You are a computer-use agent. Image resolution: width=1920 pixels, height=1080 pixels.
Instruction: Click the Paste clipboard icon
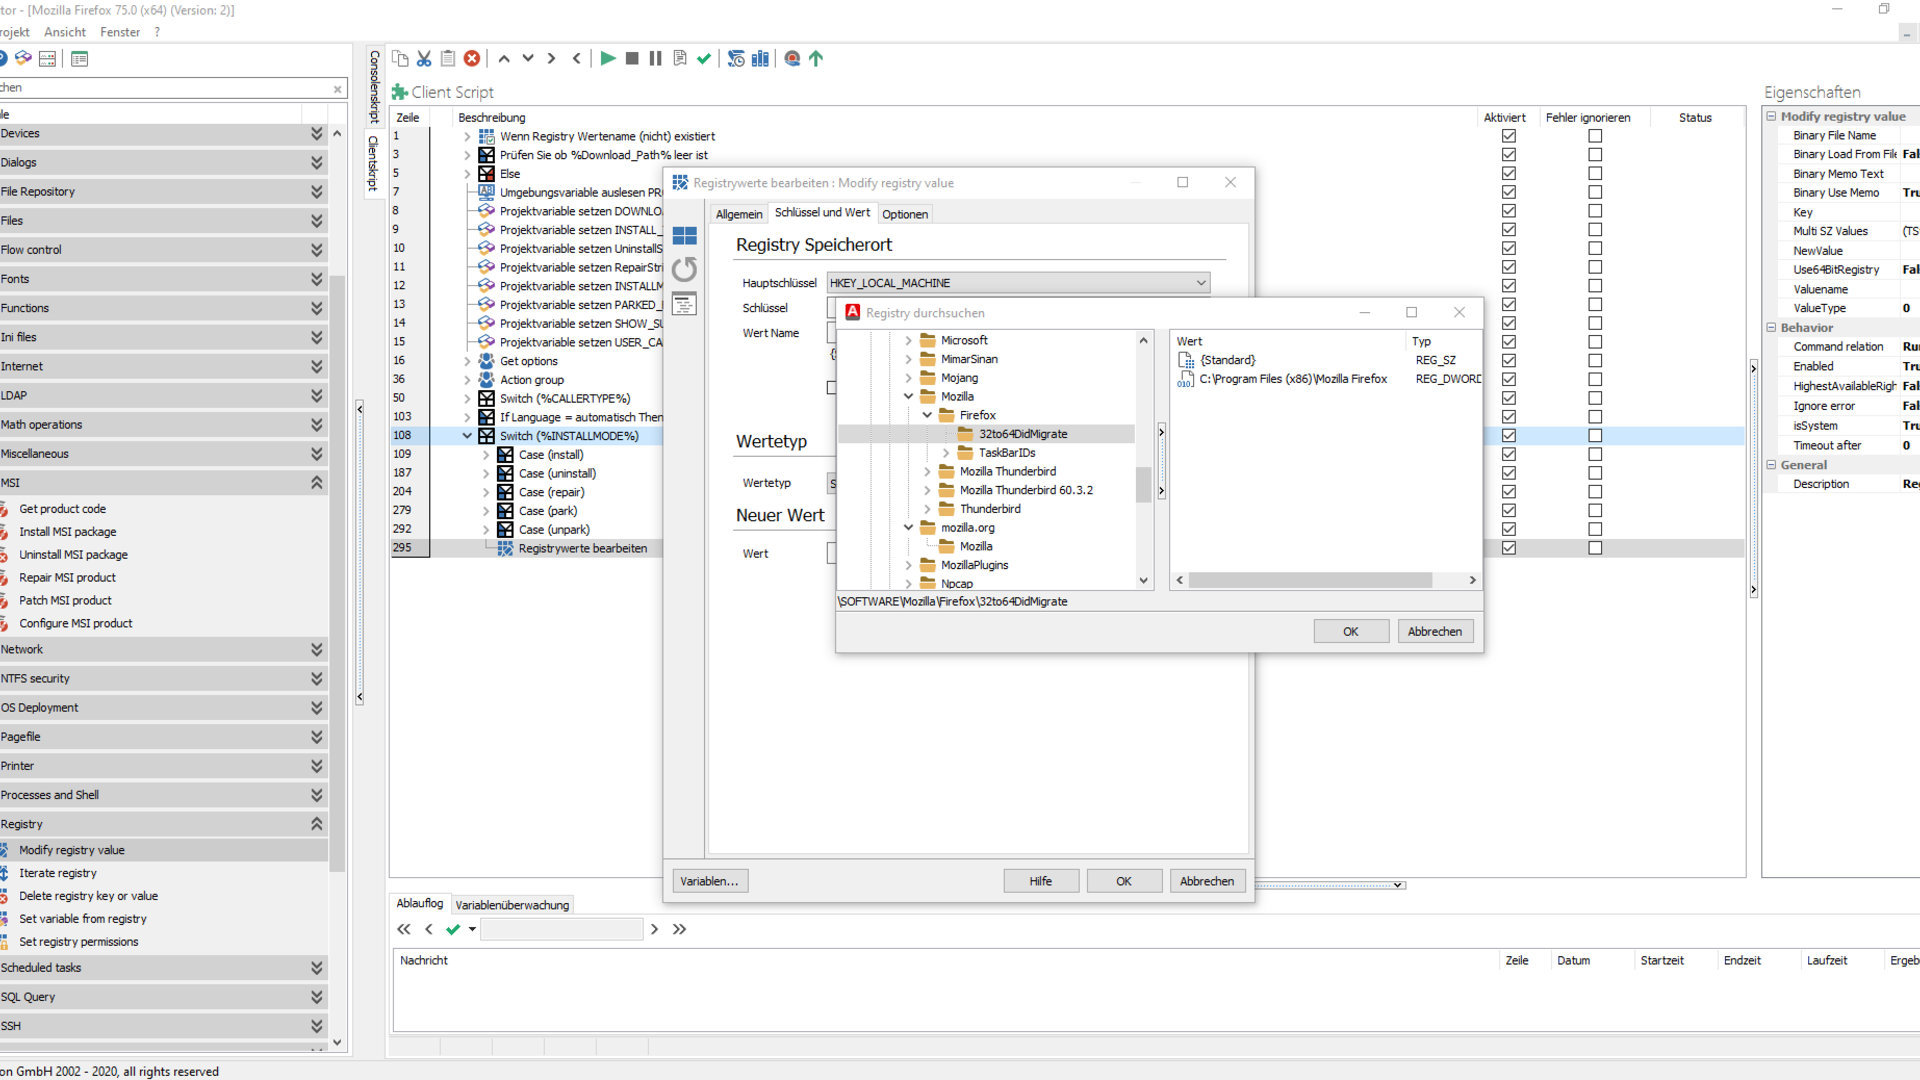pyautogui.click(x=448, y=59)
